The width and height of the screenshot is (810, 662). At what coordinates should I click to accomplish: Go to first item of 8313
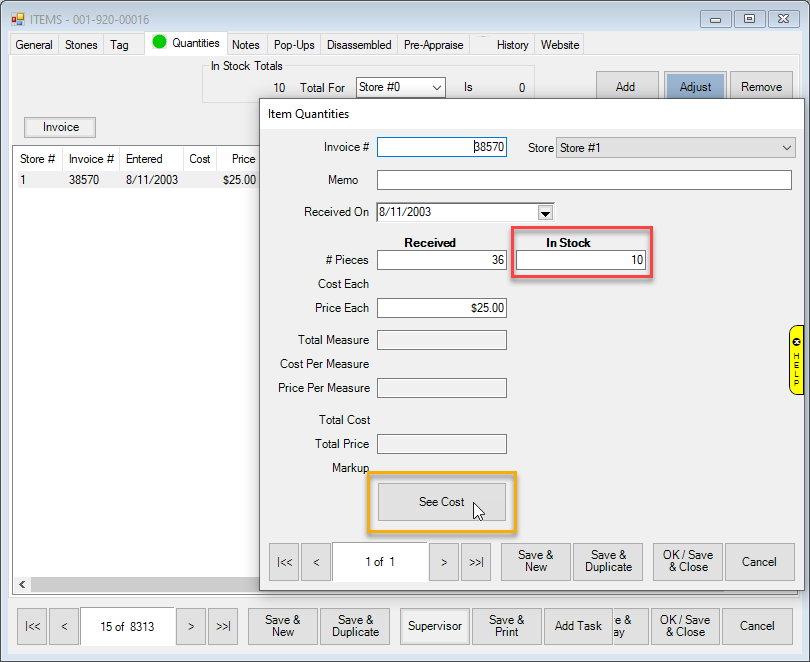pos(32,626)
